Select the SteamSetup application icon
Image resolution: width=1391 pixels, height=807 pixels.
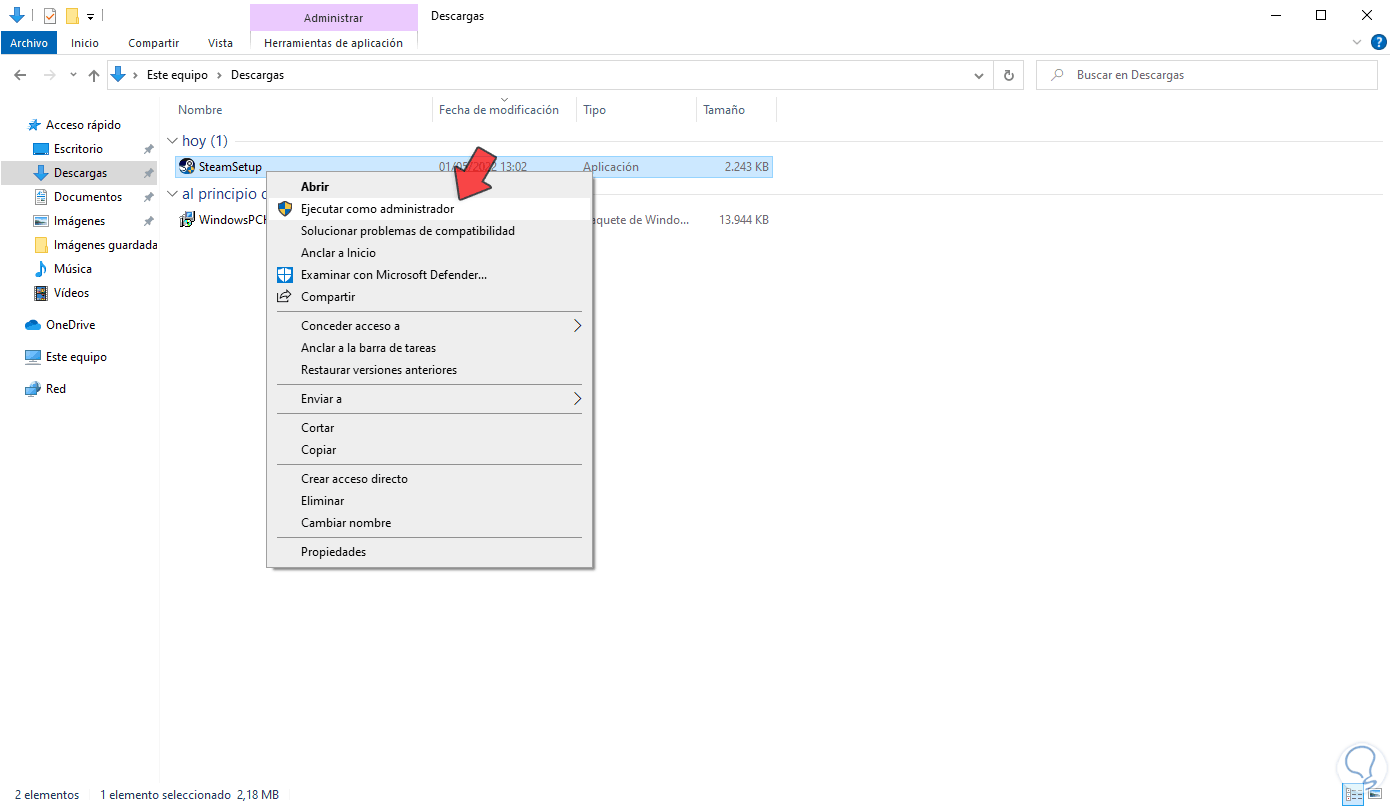187,167
